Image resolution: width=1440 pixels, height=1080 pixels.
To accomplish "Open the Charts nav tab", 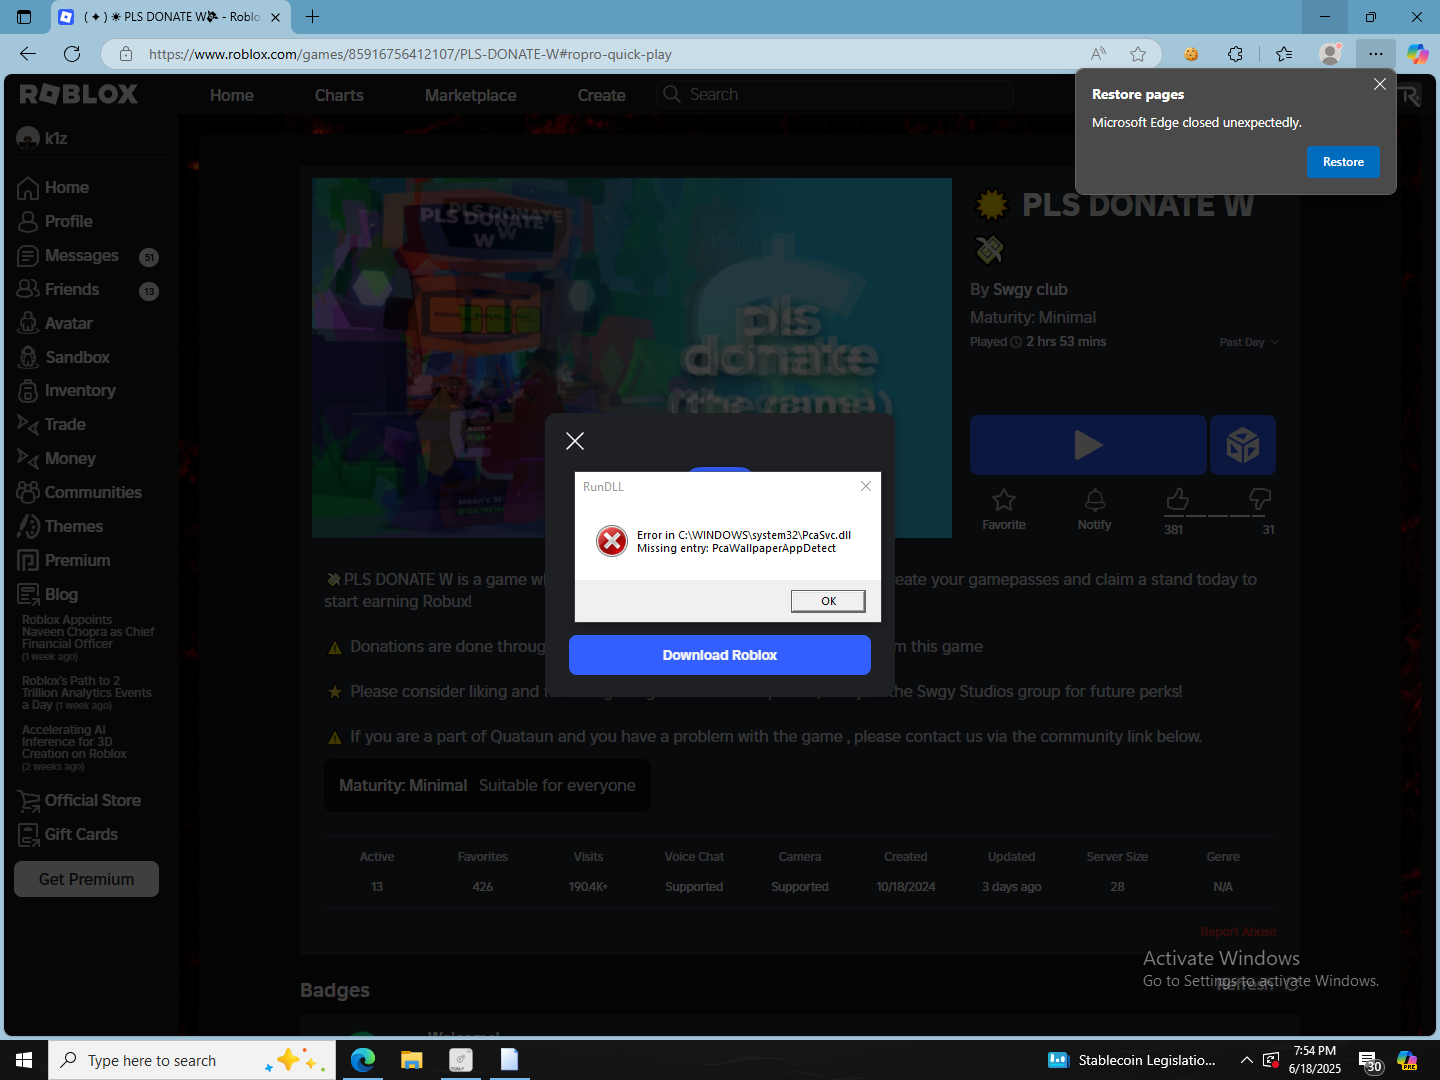I will coord(339,95).
